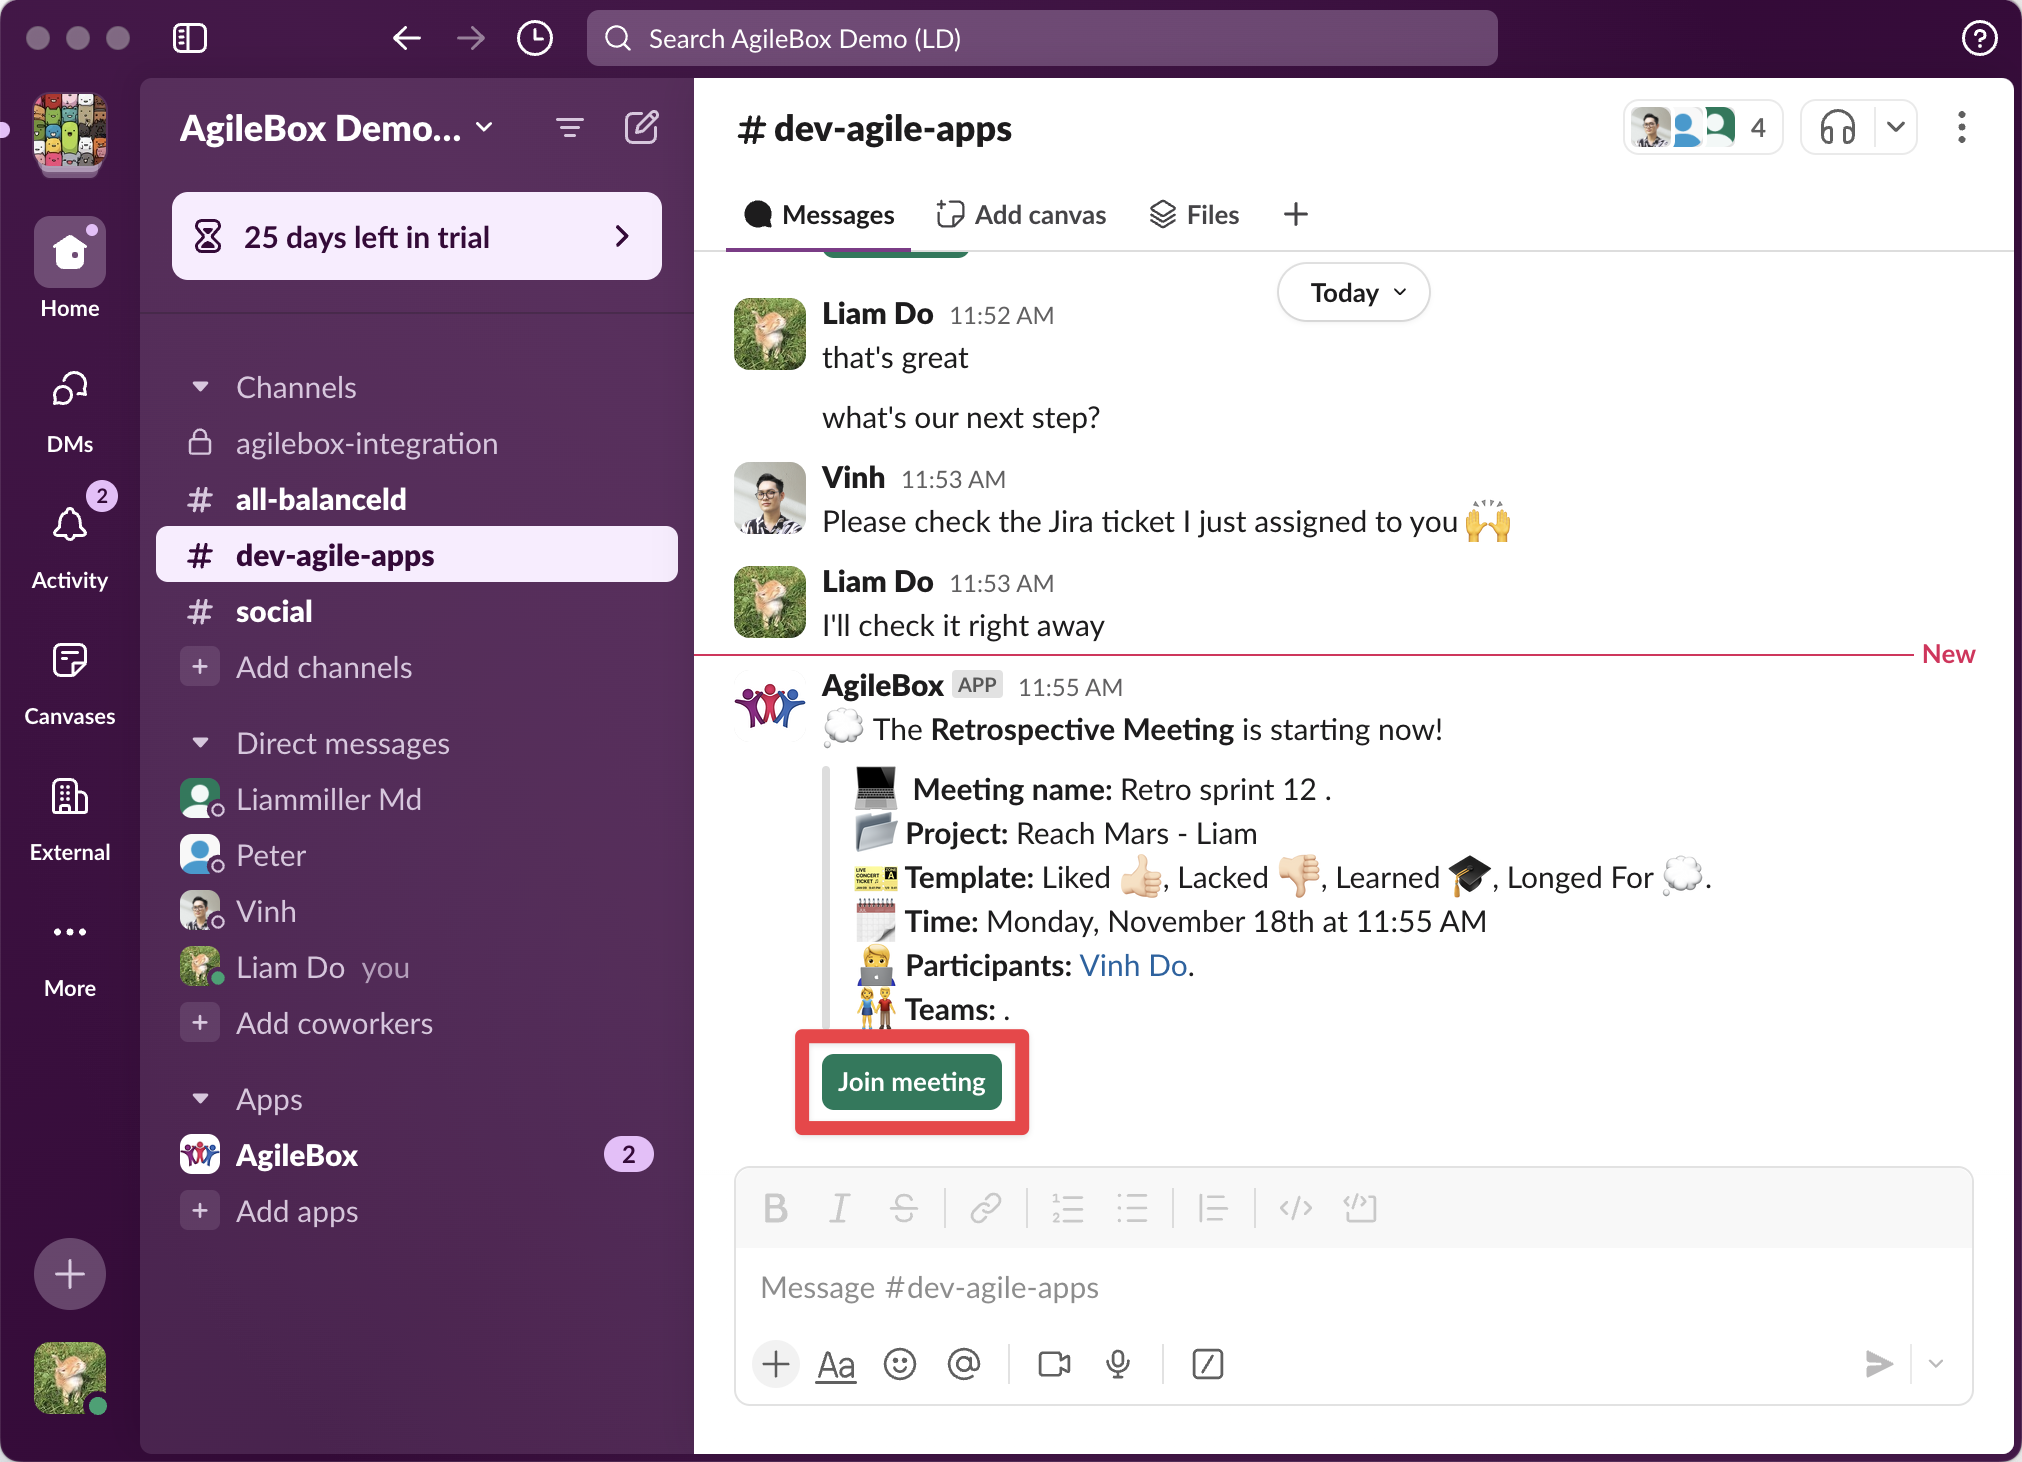Click the compose new message icon
This screenshot has height=1462, width=2022.
[641, 128]
